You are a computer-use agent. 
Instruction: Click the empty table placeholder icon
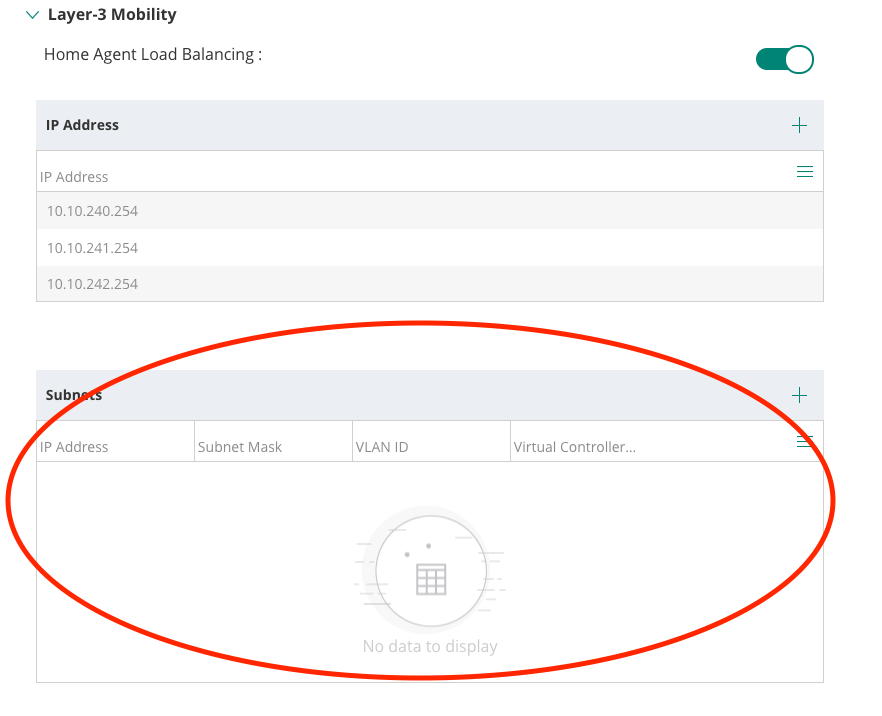click(x=430, y=577)
